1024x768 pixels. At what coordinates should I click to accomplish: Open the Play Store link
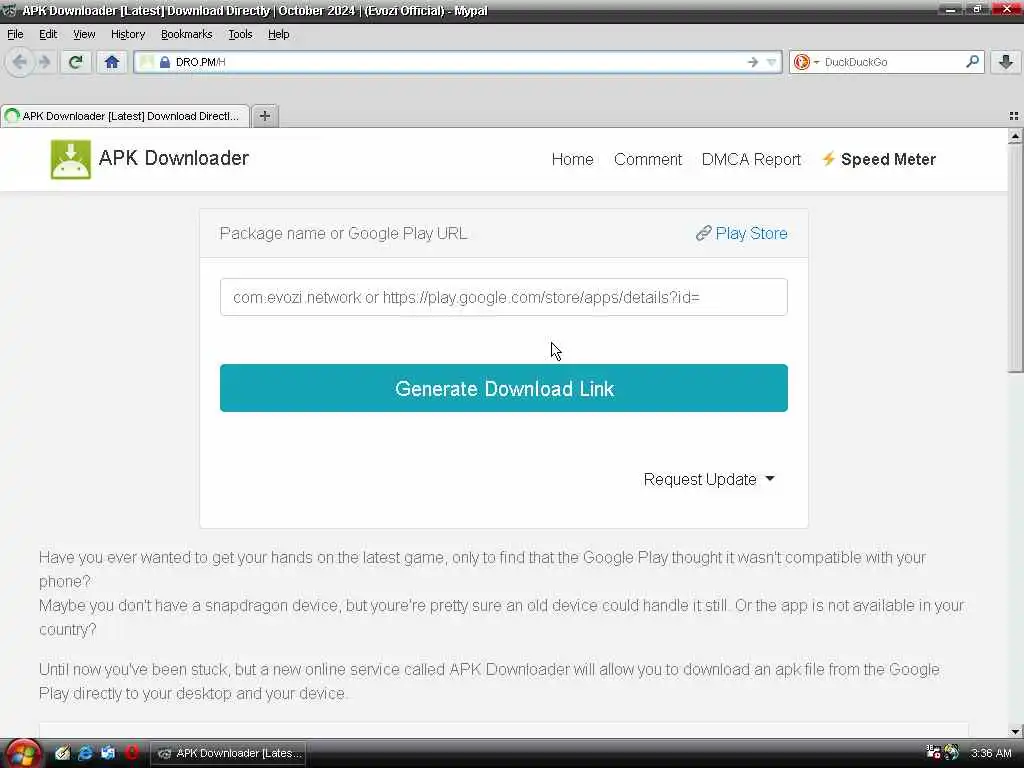pyautogui.click(x=751, y=233)
